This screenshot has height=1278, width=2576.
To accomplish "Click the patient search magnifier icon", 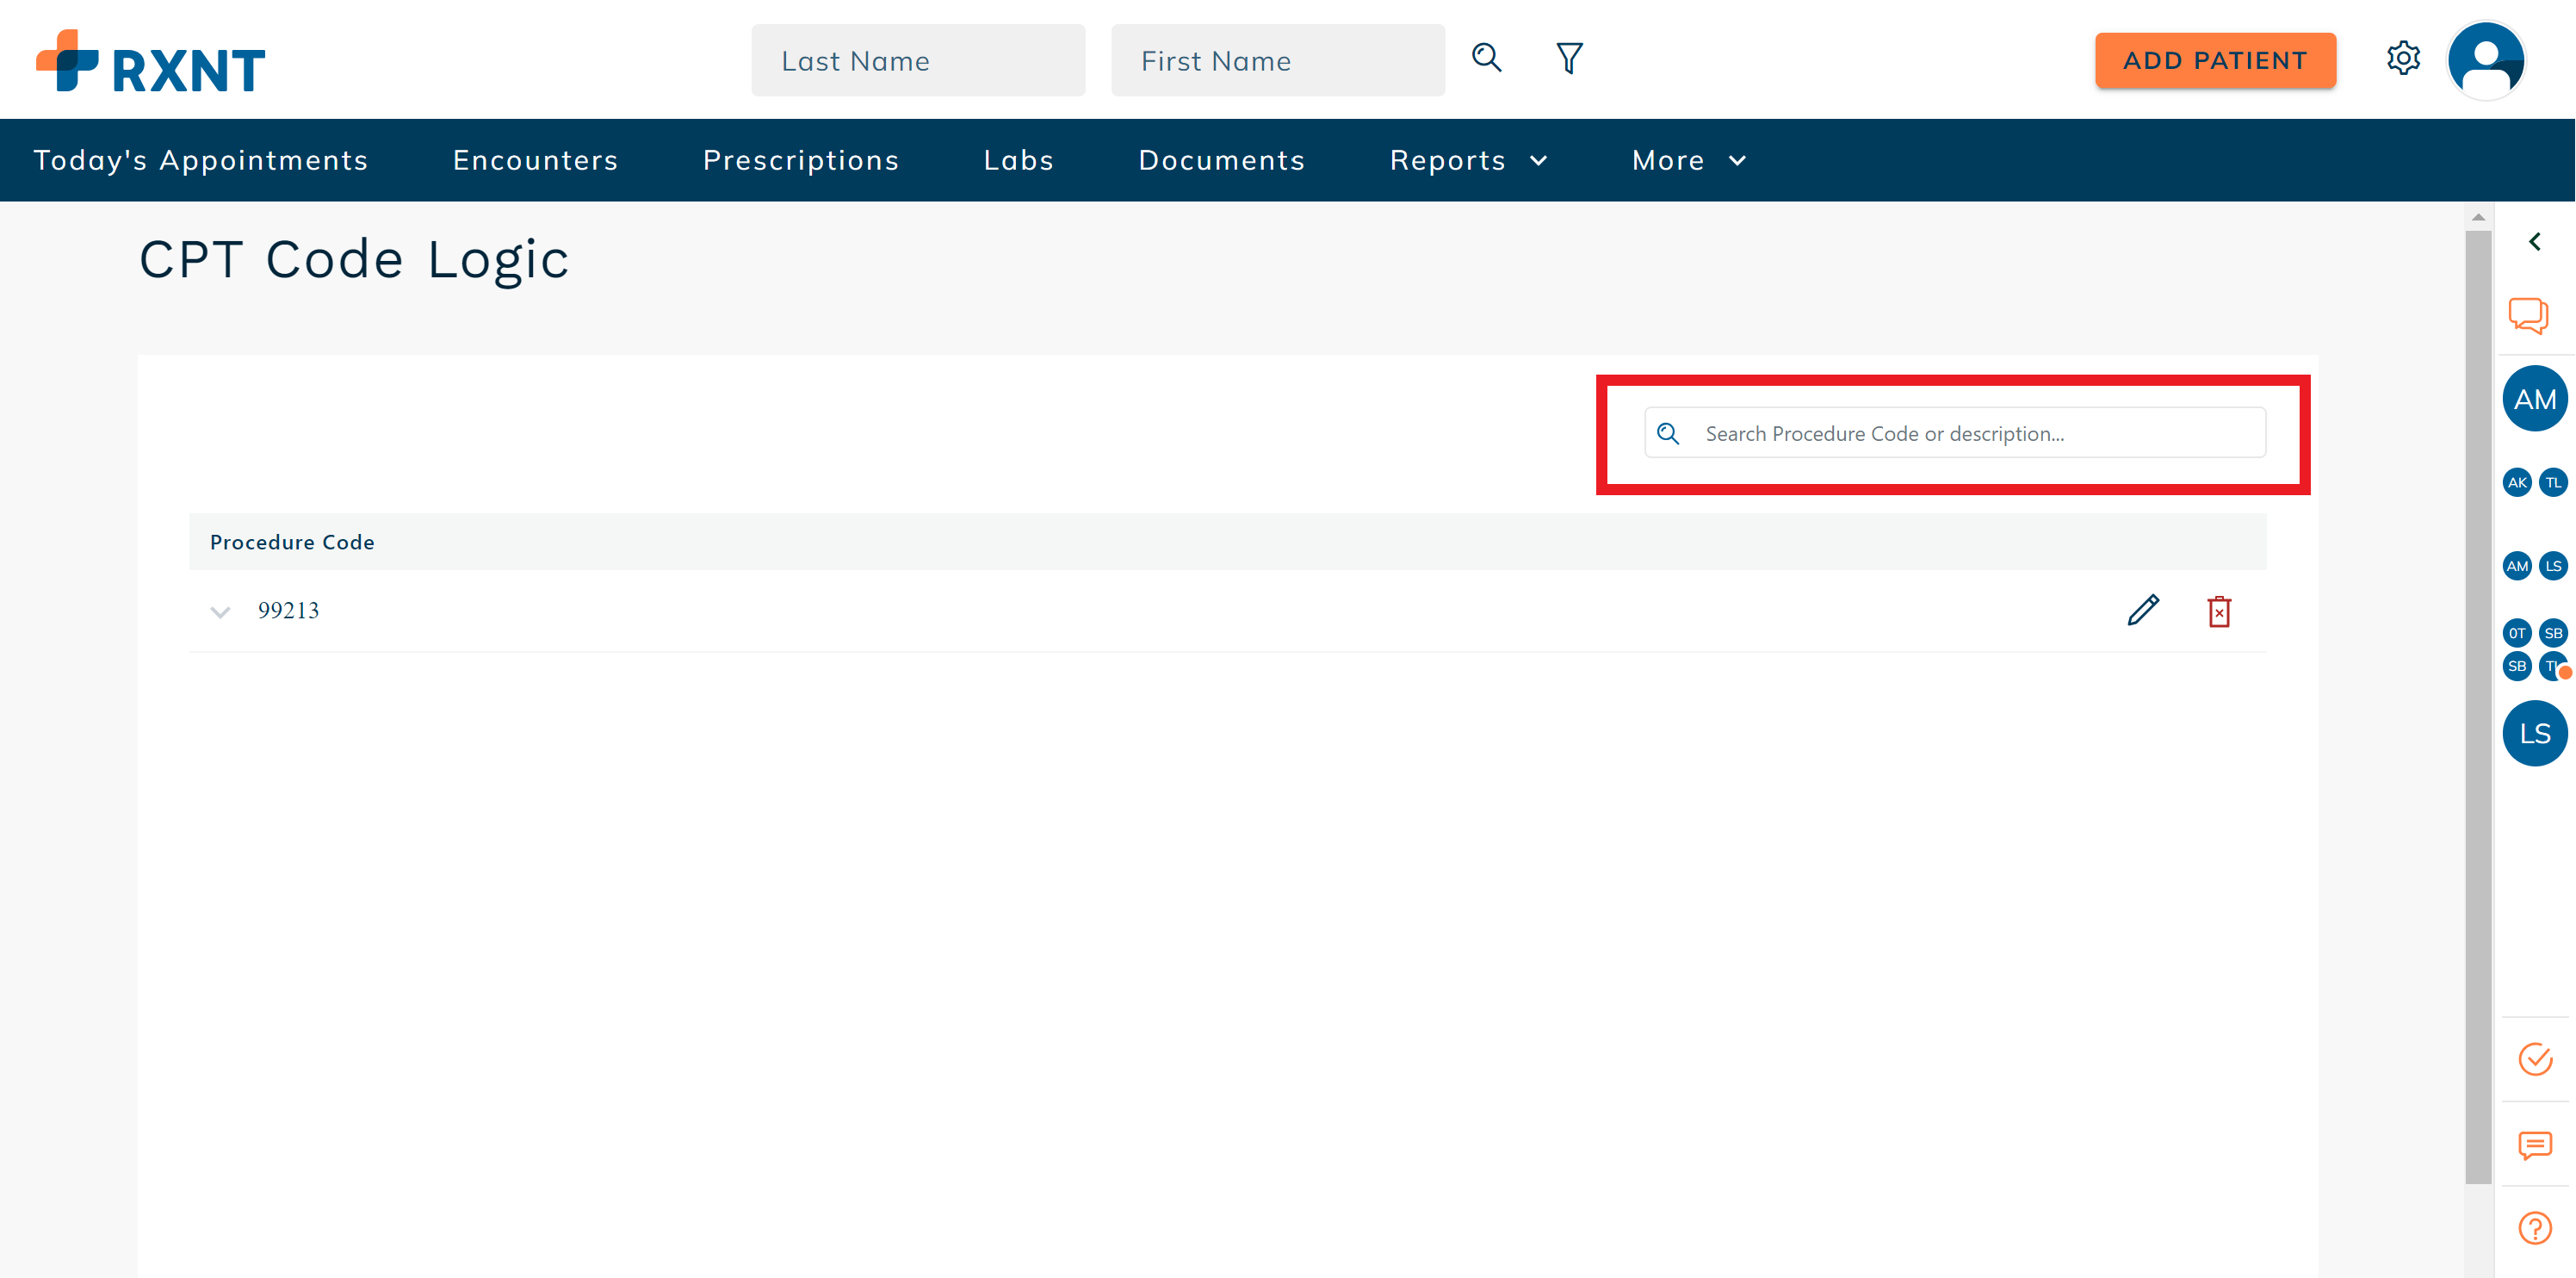I will tap(1486, 58).
